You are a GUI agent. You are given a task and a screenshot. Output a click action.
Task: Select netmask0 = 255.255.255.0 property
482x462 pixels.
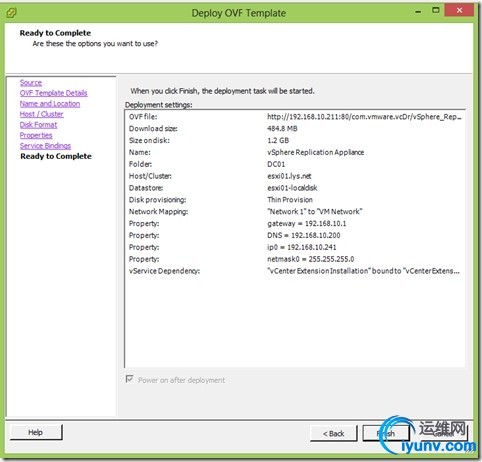[x=311, y=259]
